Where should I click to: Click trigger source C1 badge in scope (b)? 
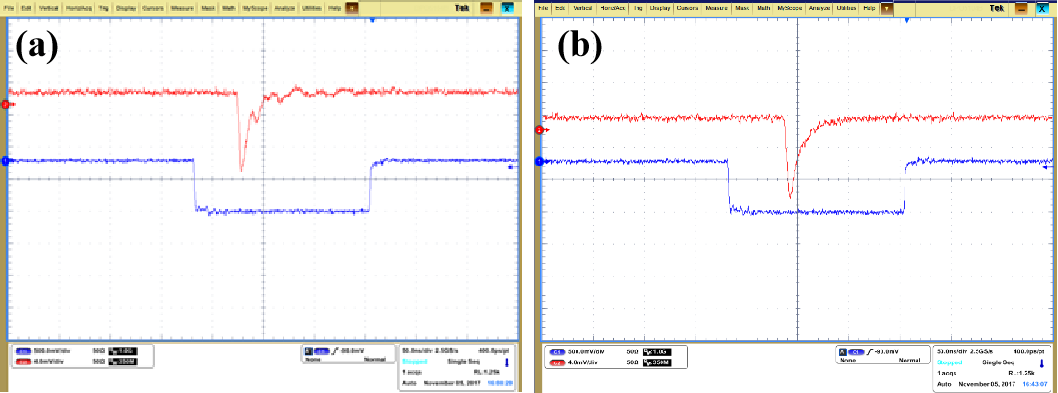[x=856, y=352]
